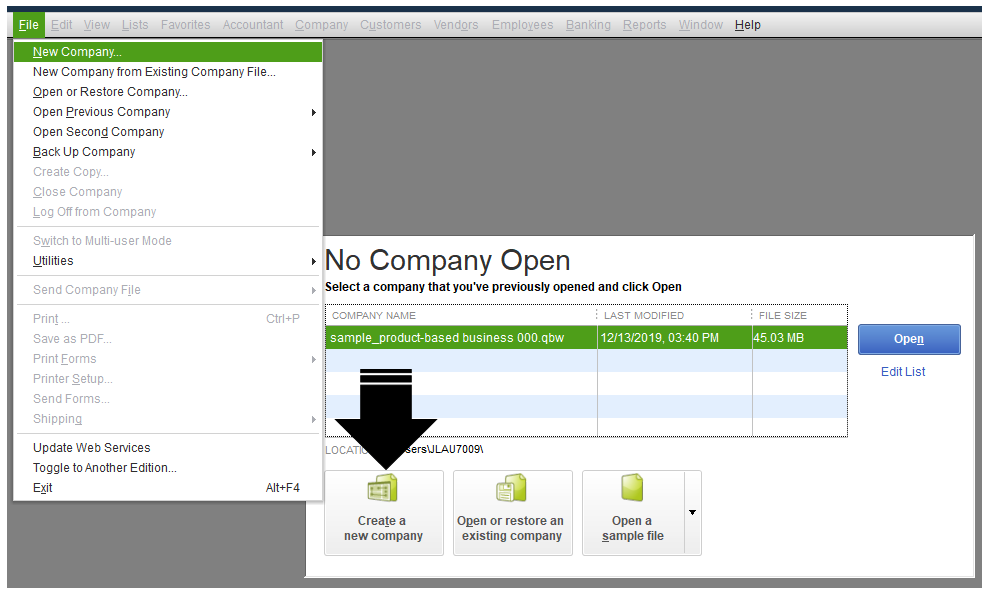Open the Lists menu
Viewport: 990px width, 595px height.
tap(135, 25)
